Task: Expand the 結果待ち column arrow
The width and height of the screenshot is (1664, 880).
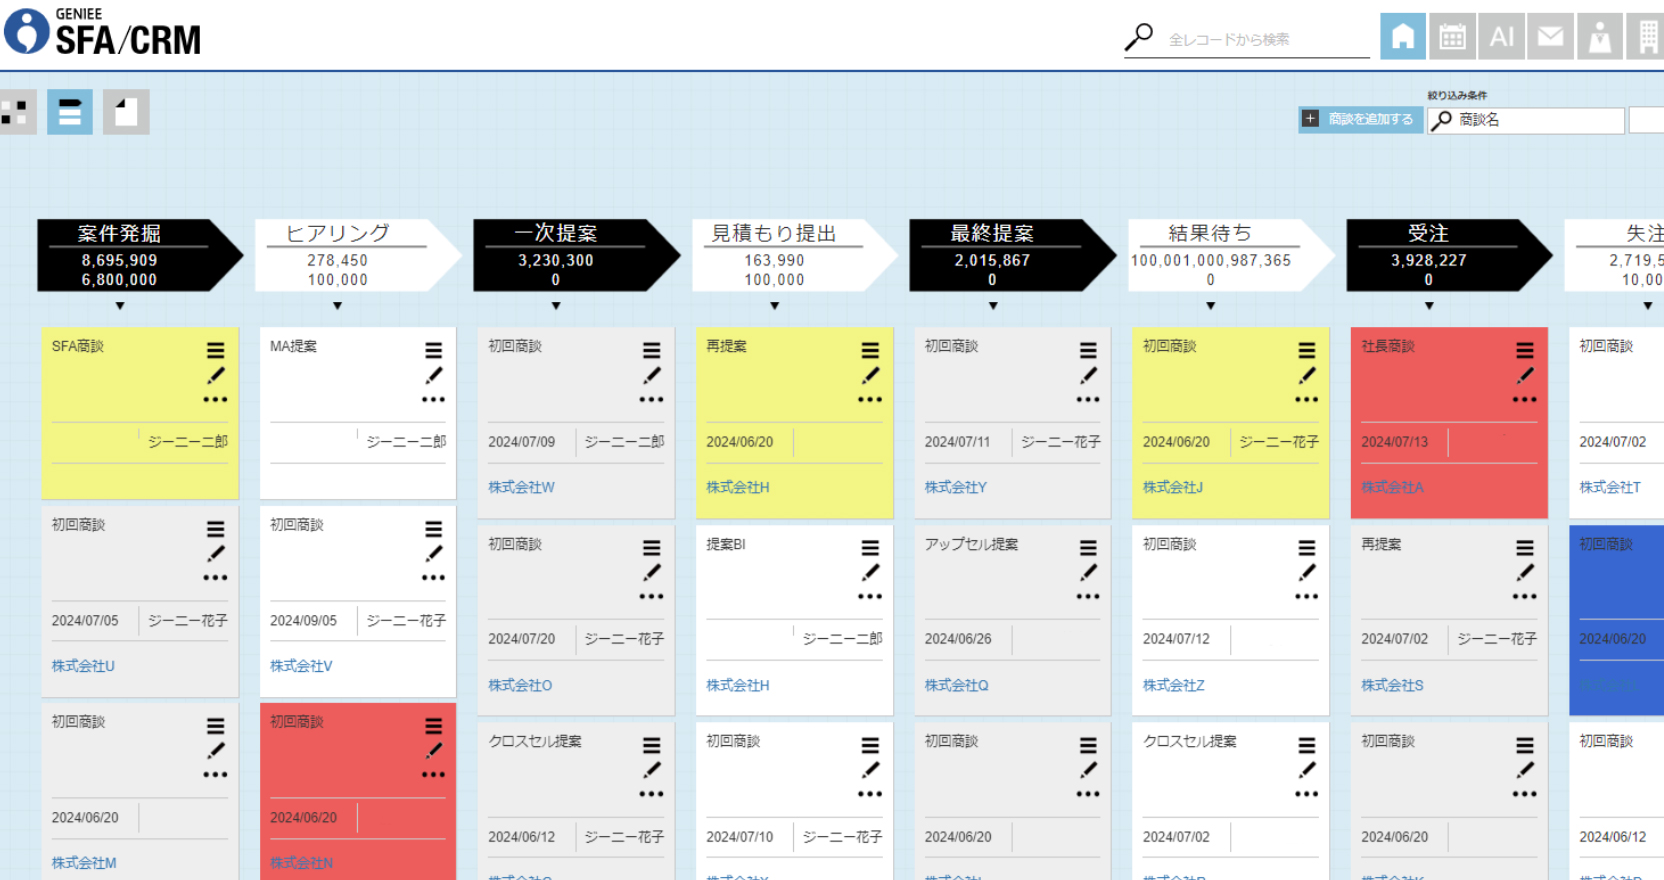Action: (x=1211, y=306)
